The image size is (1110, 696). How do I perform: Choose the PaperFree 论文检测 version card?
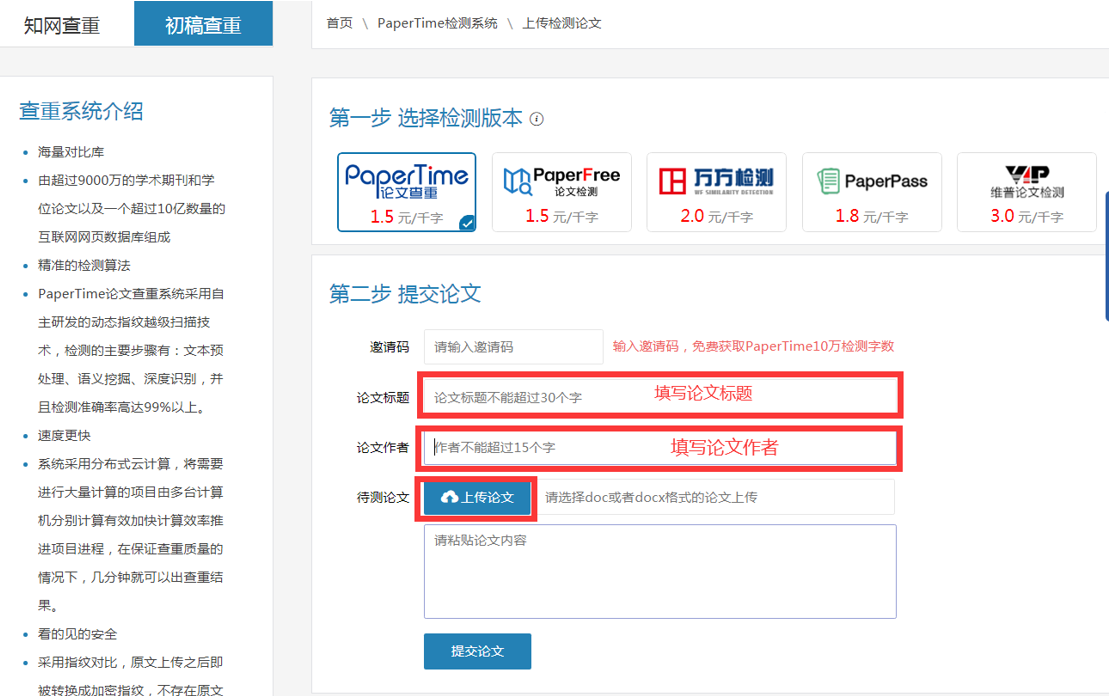click(x=561, y=192)
